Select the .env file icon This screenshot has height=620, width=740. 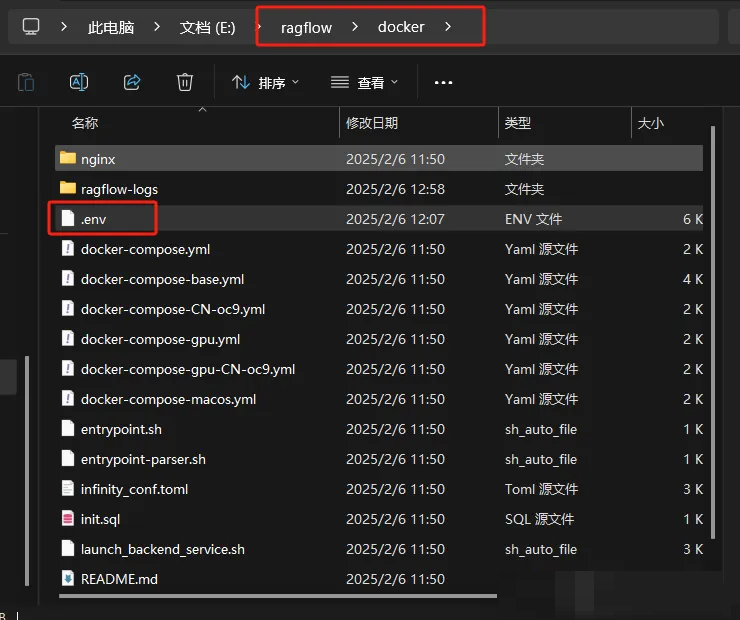(x=68, y=218)
